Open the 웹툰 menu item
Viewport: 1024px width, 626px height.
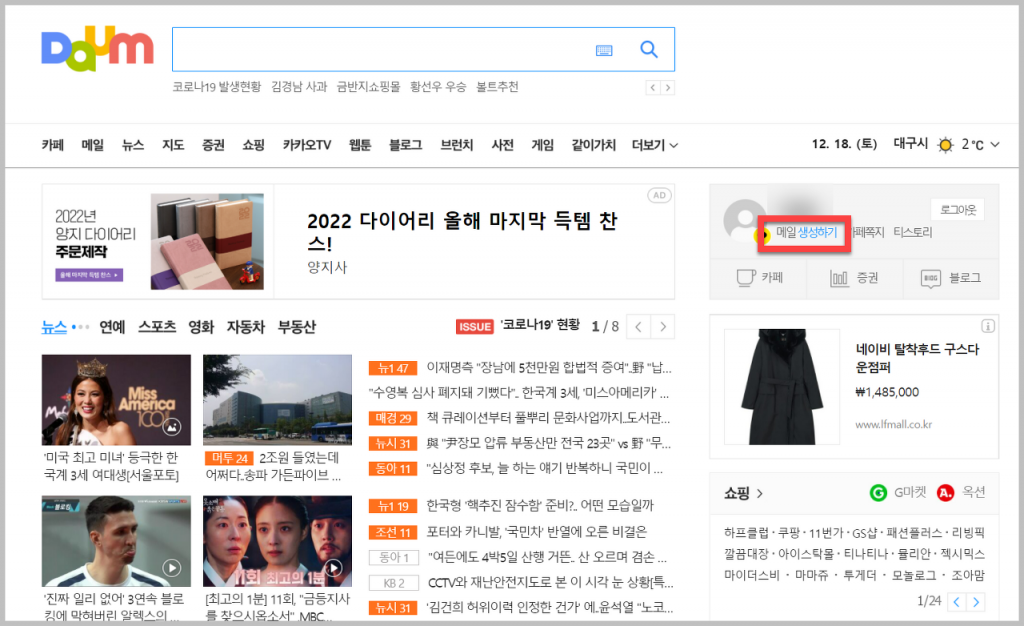[360, 145]
